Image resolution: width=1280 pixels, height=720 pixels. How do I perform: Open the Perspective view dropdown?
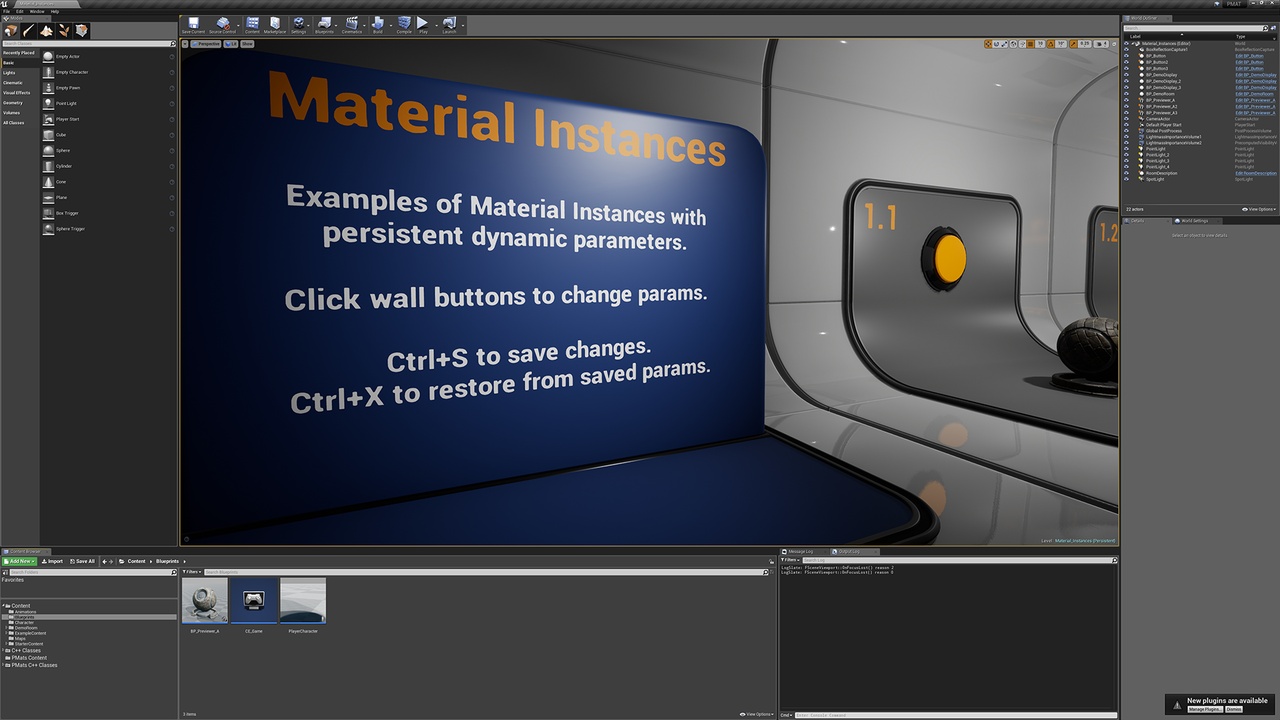pyautogui.click(x=206, y=44)
